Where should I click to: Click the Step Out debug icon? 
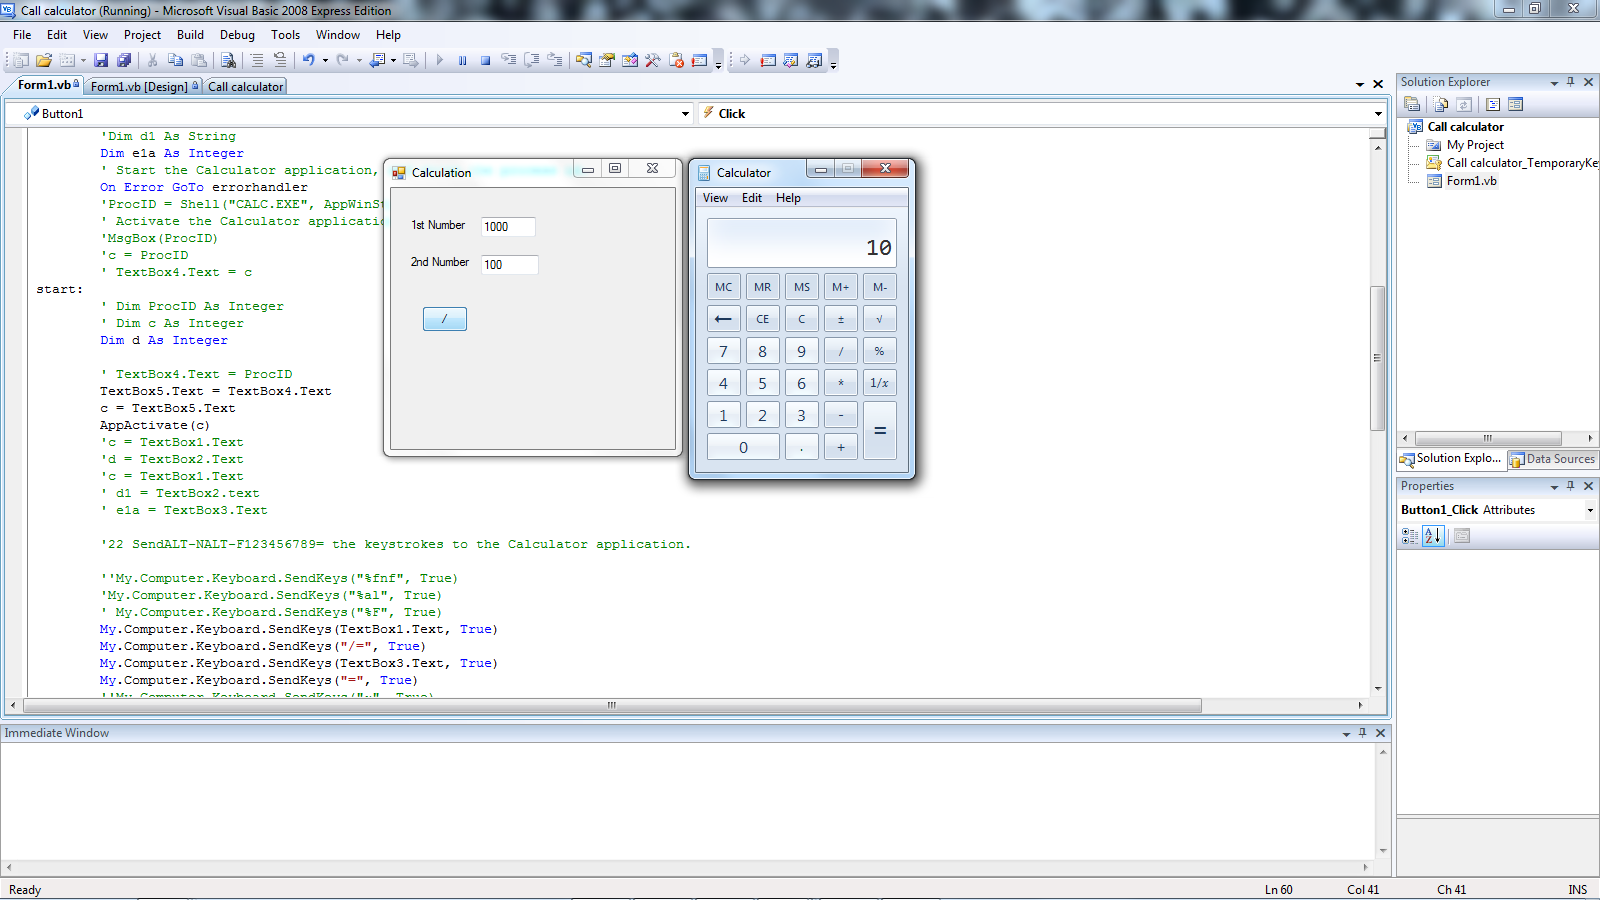point(554,60)
